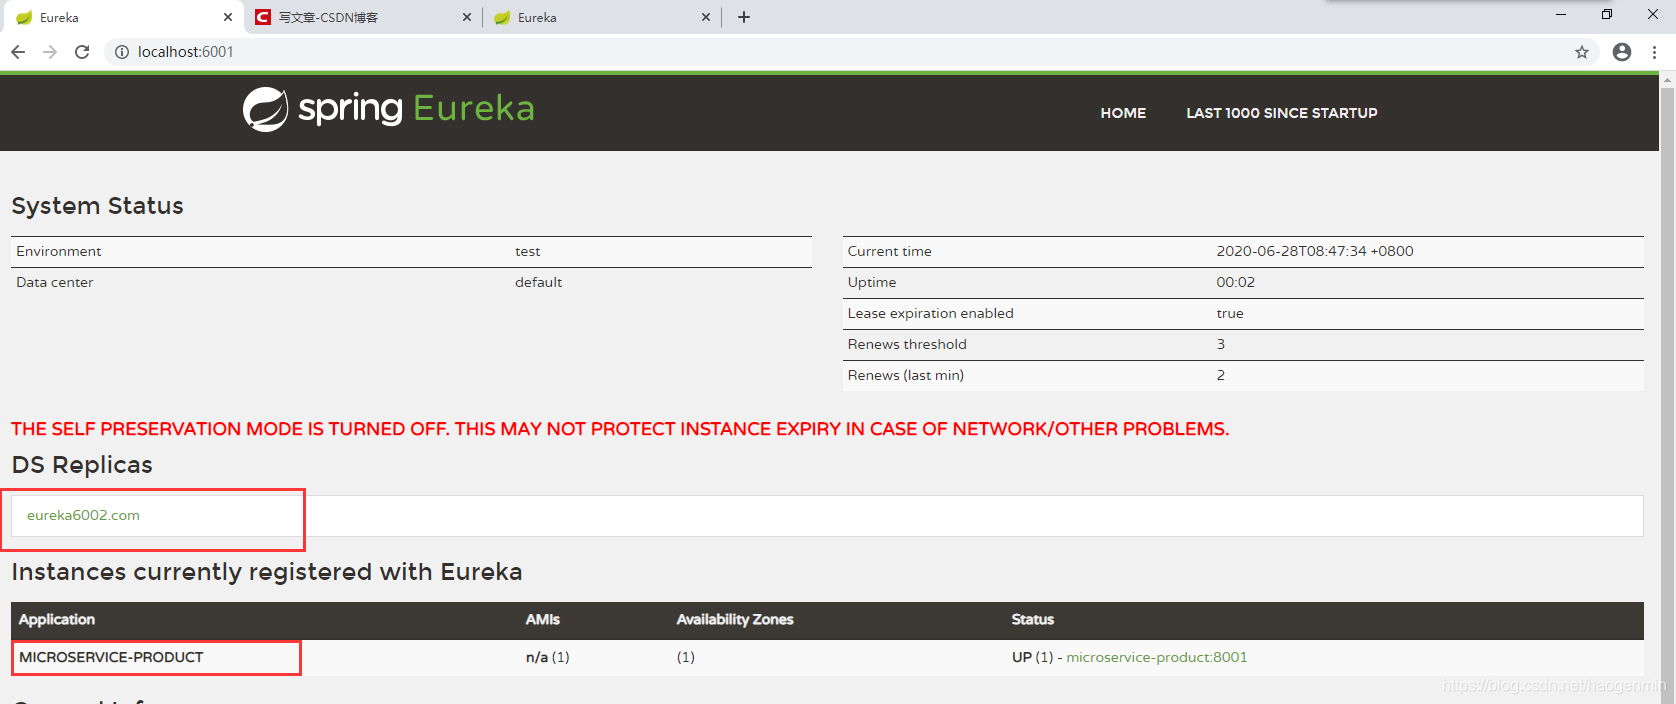Image resolution: width=1676 pixels, height=704 pixels.
Task: Open the eureka6002.com replica link
Action: (x=83, y=515)
